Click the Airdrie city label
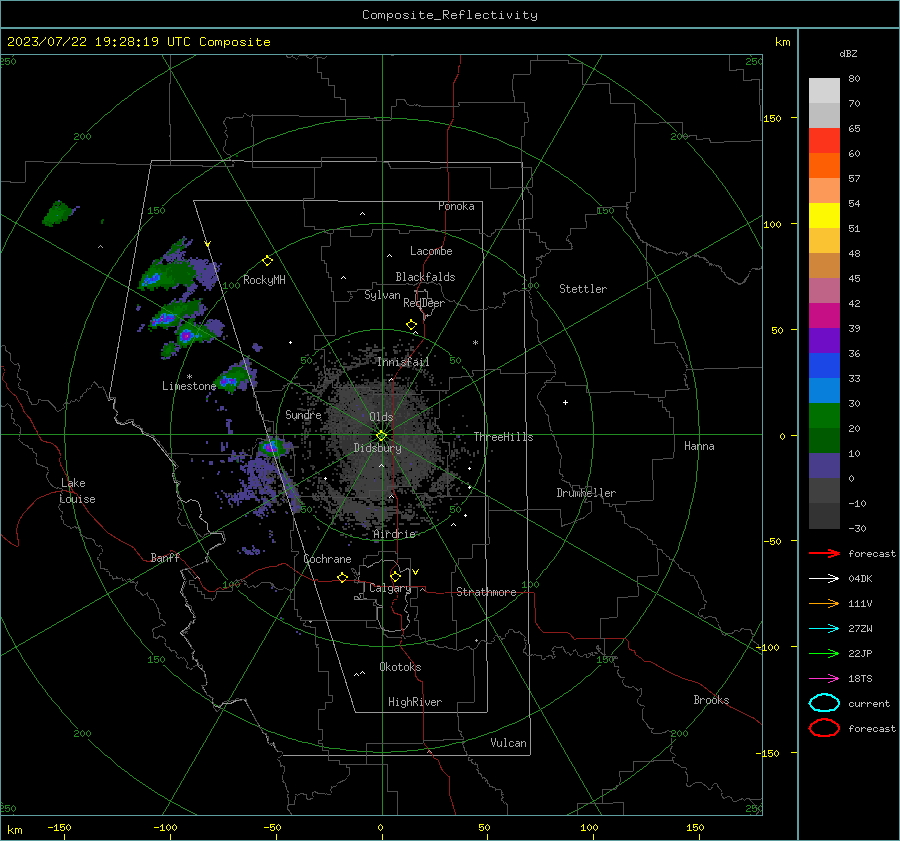Image resolution: width=900 pixels, height=841 pixels. point(394,534)
